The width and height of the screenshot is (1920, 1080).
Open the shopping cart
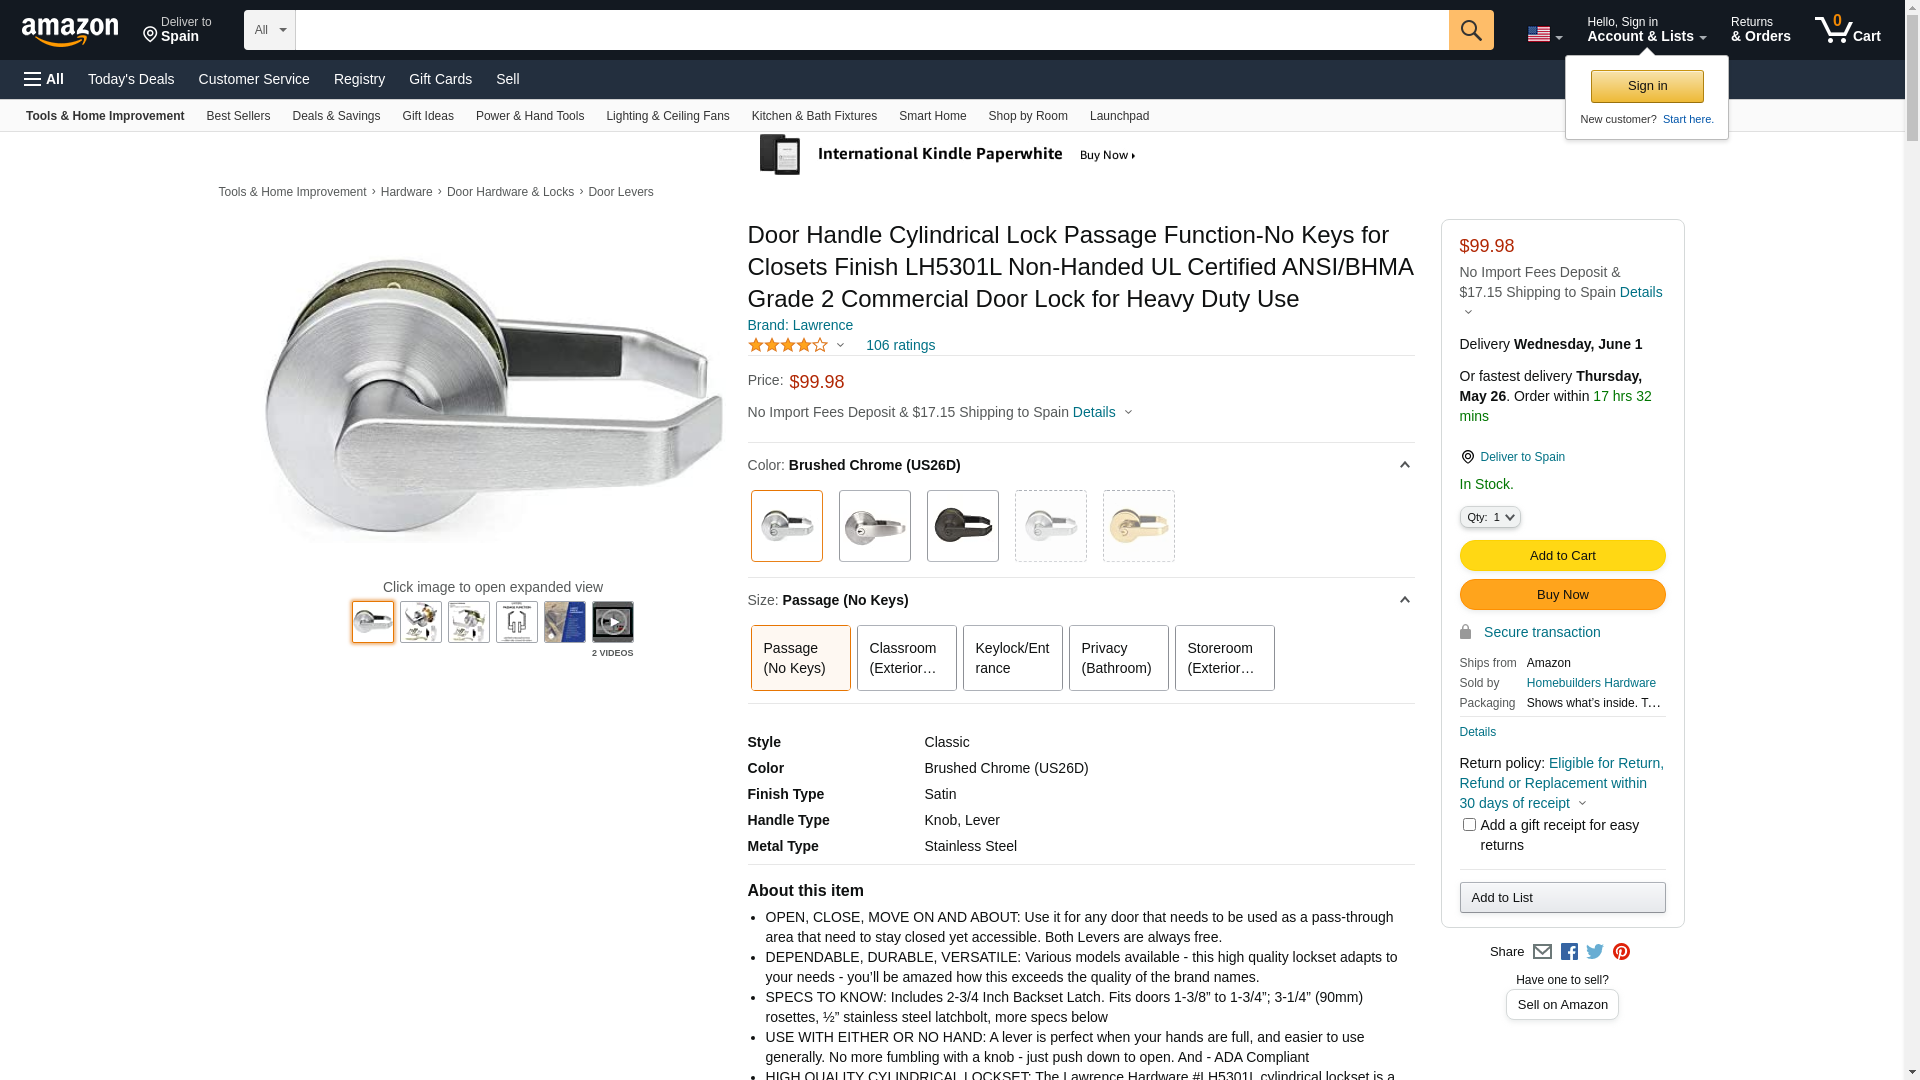pos(1847,30)
